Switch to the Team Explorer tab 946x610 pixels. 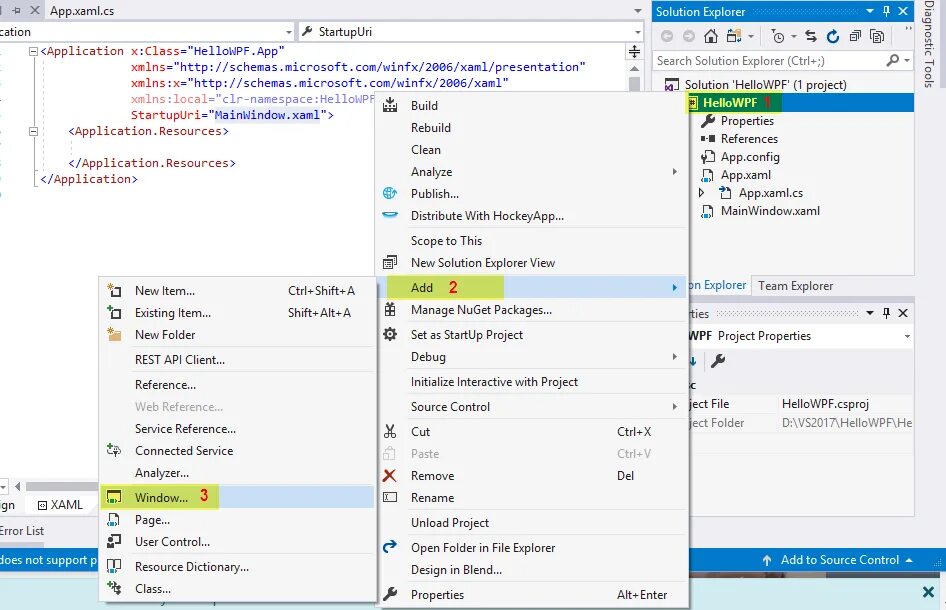click(x=795, y=285)
